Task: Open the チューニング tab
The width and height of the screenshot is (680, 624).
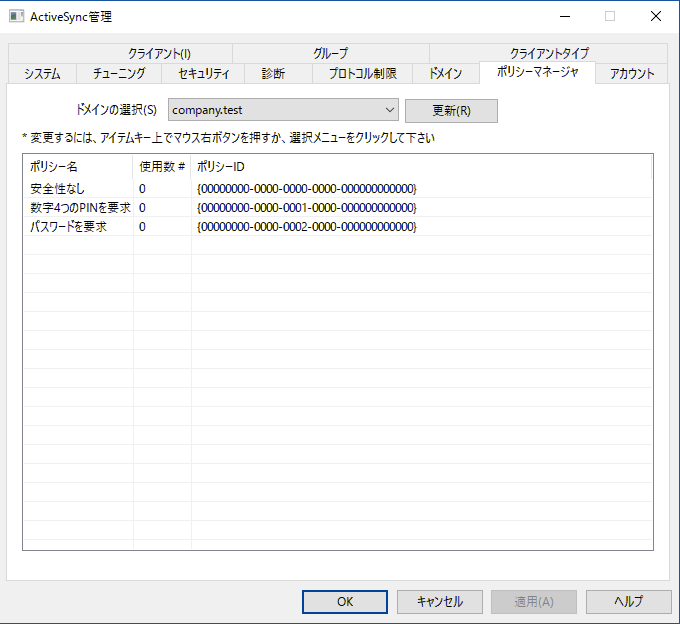Action: [119, 73]
